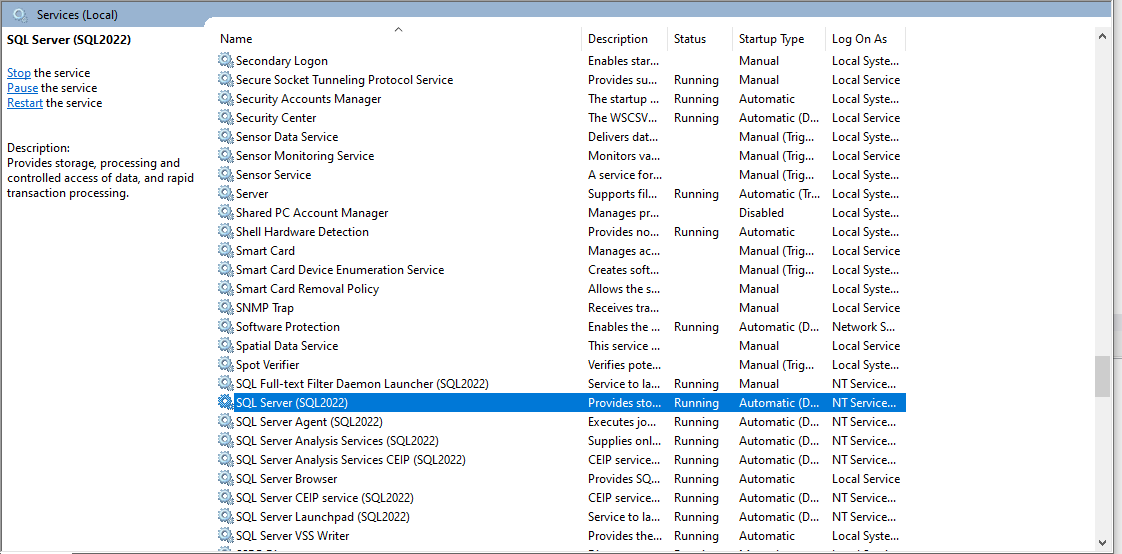This screenshot has height=554, width=1122.
Task: Click the vertical scrollbar thumb
Action: pos(1102,376)
